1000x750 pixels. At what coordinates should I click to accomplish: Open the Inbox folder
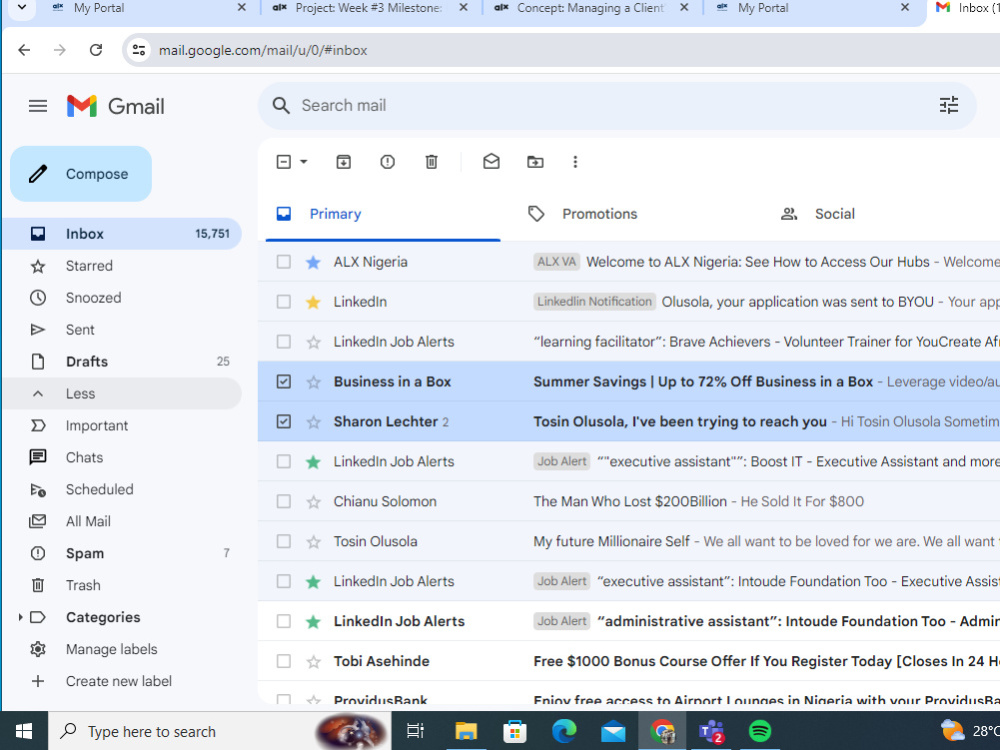click(122, 234)
